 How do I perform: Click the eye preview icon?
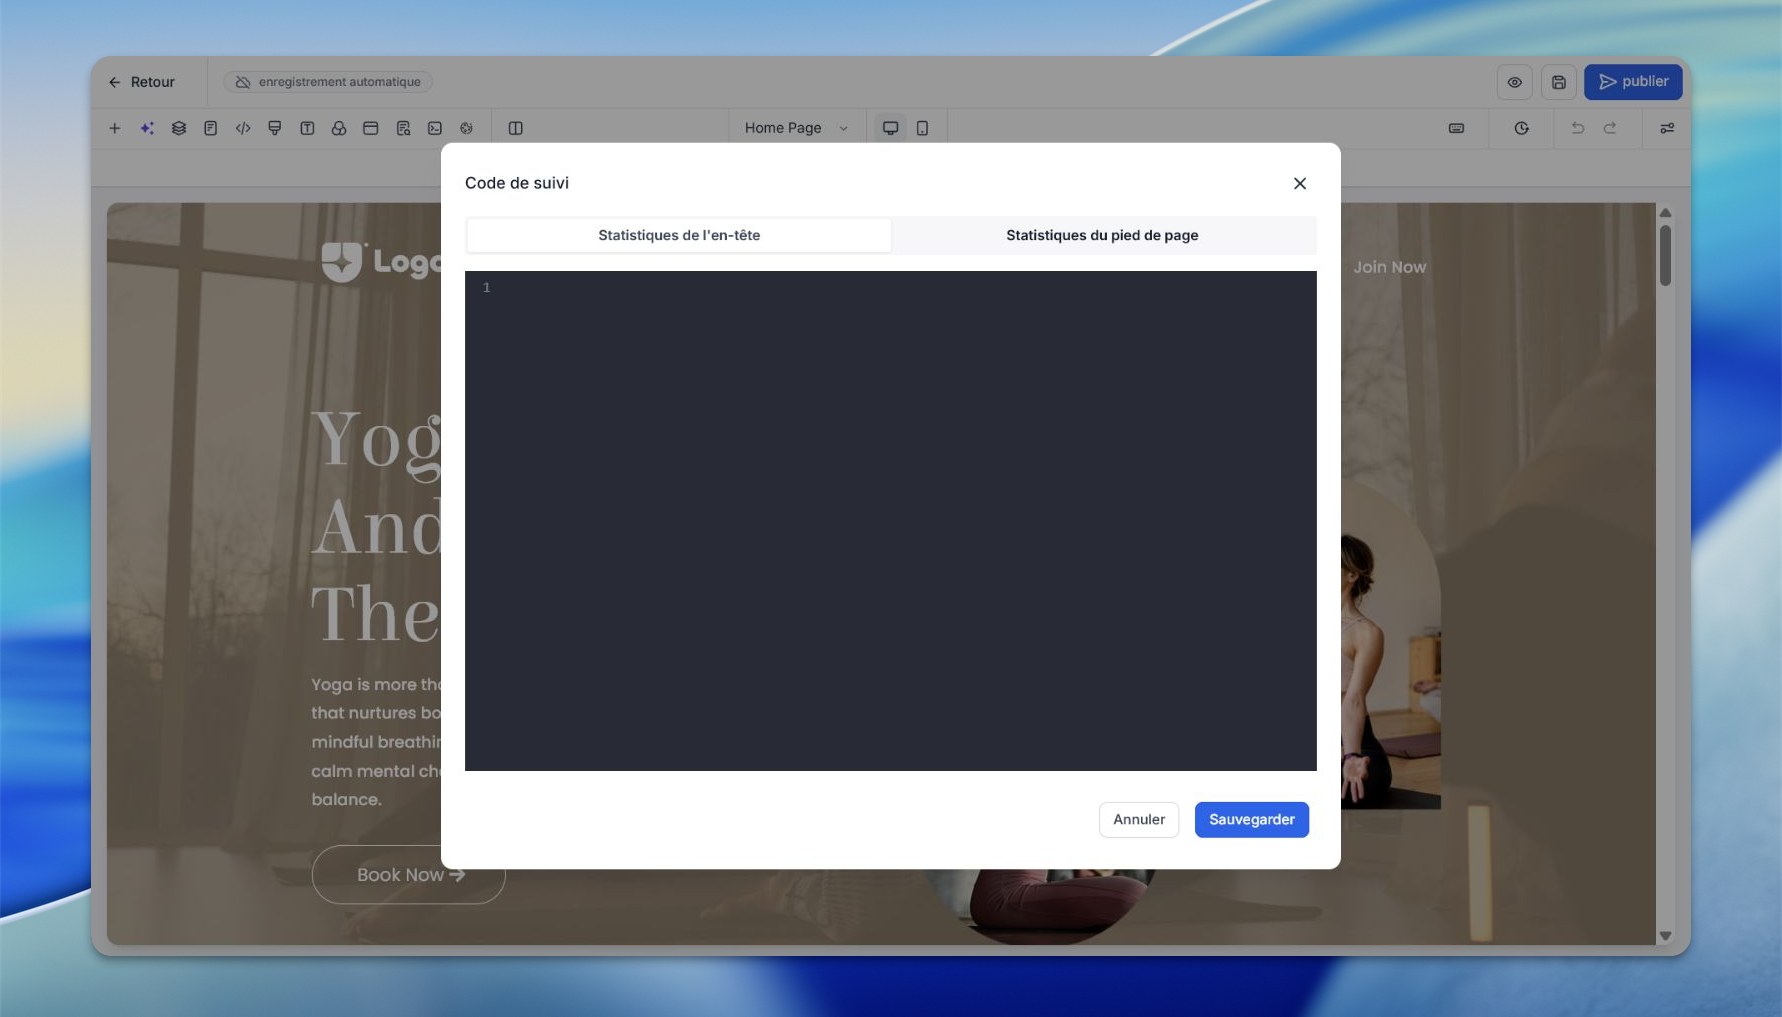1515,82
